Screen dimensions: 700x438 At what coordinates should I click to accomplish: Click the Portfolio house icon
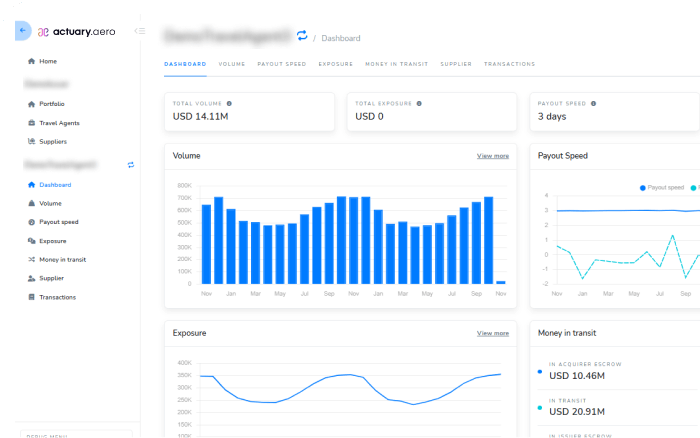tap(31, 104)
